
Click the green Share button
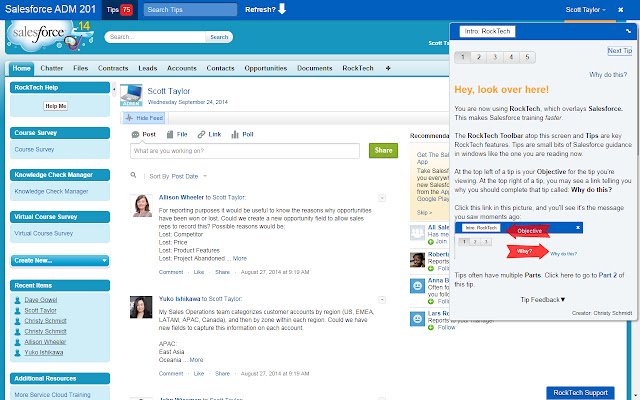coord(383,150)
